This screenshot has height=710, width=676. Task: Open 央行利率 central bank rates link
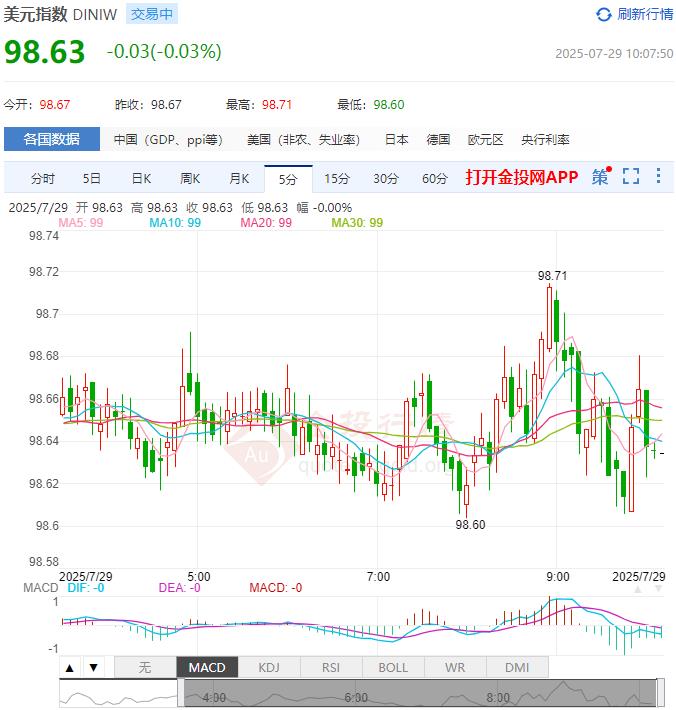click(x=545, y=140)
